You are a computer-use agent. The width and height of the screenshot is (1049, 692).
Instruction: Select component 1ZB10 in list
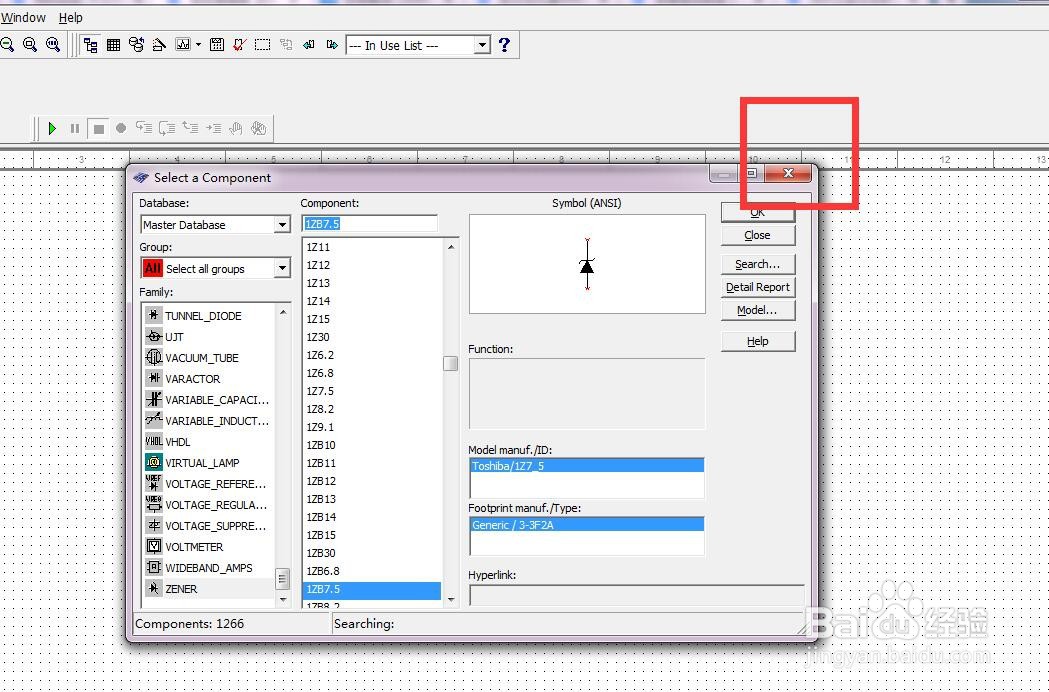pos(372,445)
